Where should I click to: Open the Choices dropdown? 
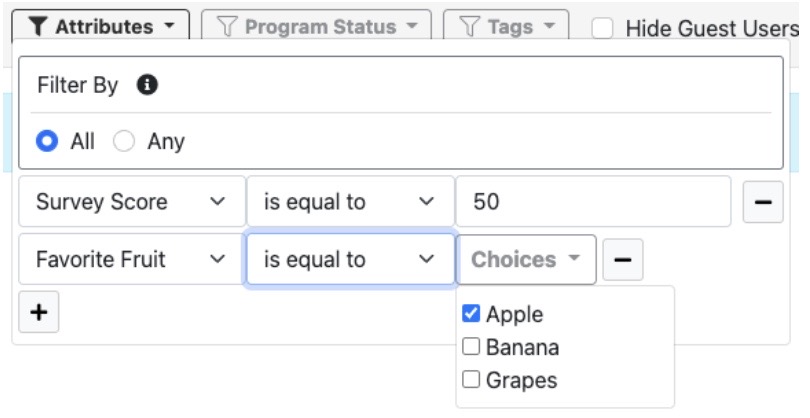click(x=526, y=260)
